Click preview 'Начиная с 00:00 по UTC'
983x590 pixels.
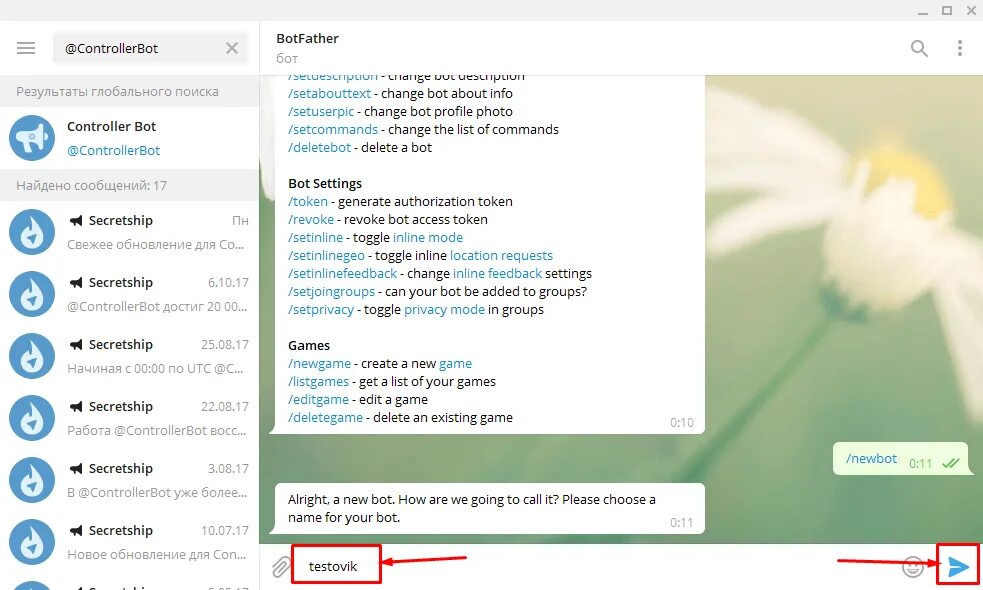tap(155, 369)
